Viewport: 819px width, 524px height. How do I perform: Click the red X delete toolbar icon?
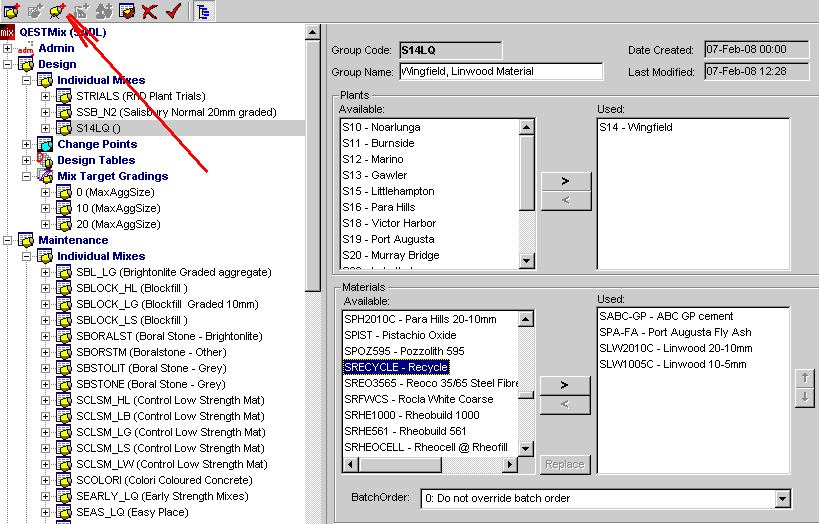click(x=150, y=11)
